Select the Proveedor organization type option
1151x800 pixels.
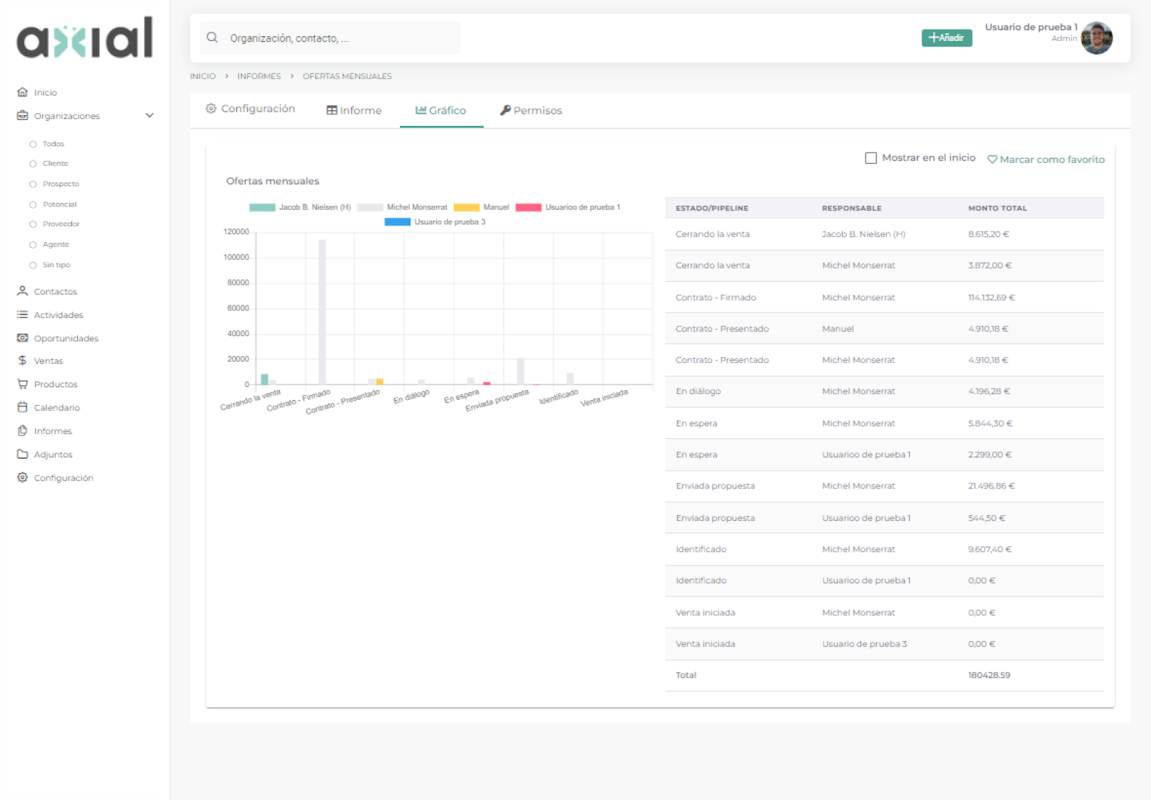(x=32, y=224)
